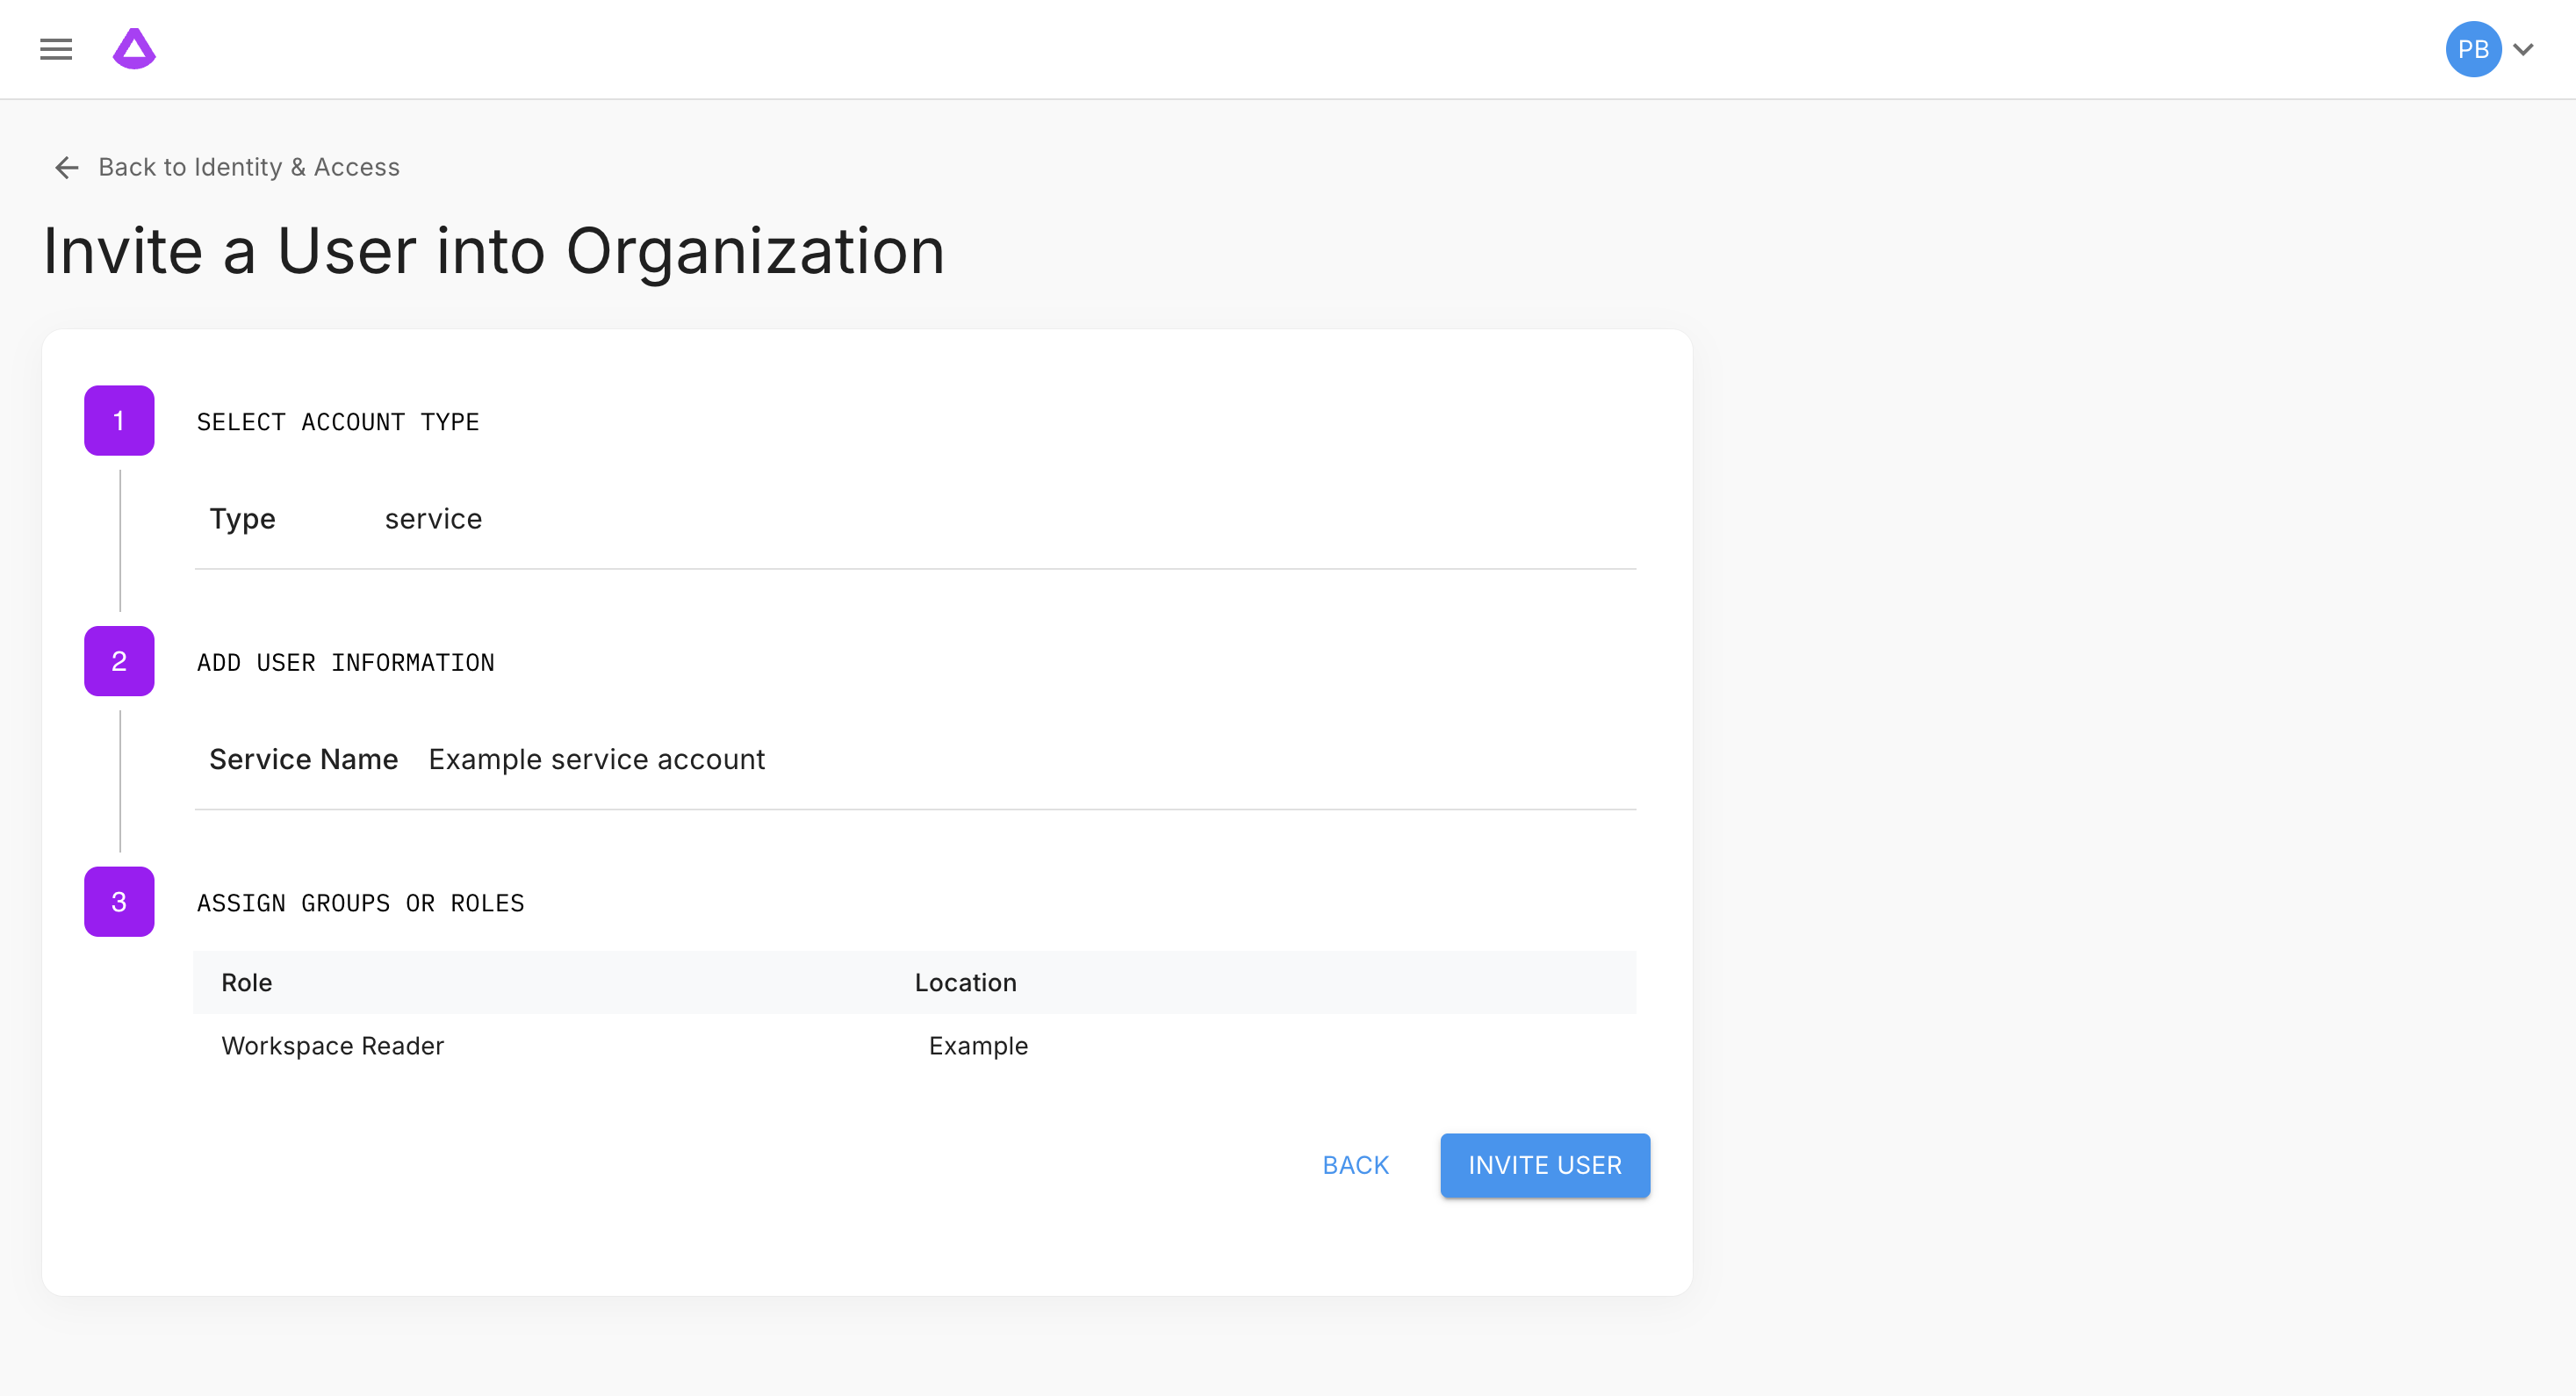Click the step 3 number badge

(119, 902)
